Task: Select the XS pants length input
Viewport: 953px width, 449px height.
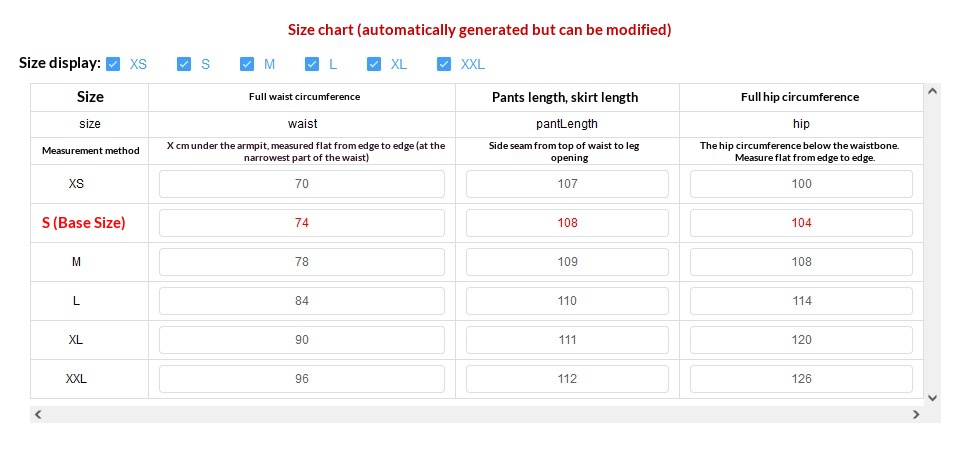Action: click(567, 184)
